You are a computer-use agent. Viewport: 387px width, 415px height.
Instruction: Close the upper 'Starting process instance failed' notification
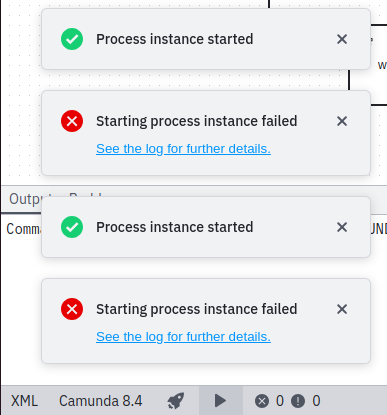pyautogui.click(x=342, y=121)
